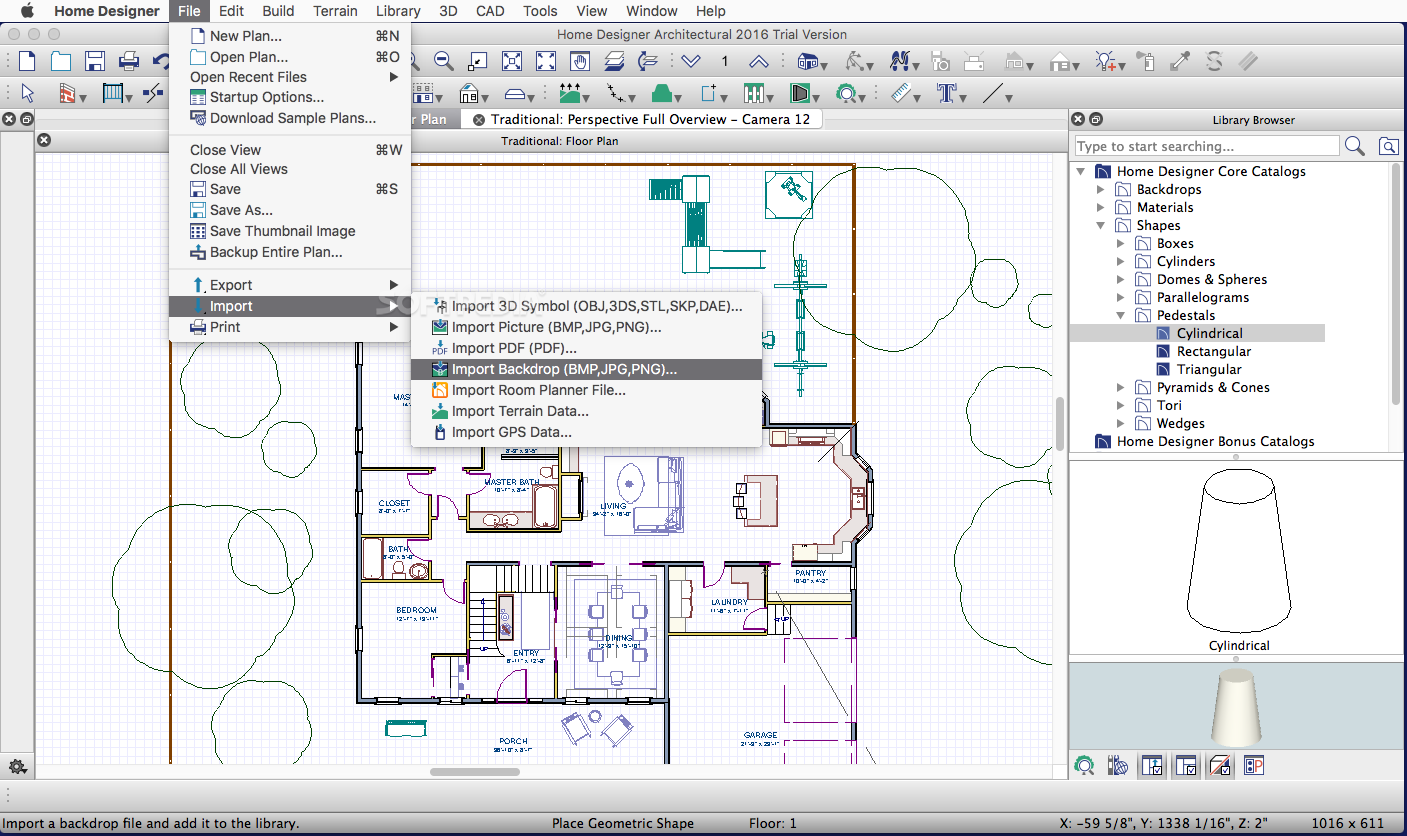
Task: Expand the Materials library folder
Action: pyautogui.click(x=1101, y=207)
